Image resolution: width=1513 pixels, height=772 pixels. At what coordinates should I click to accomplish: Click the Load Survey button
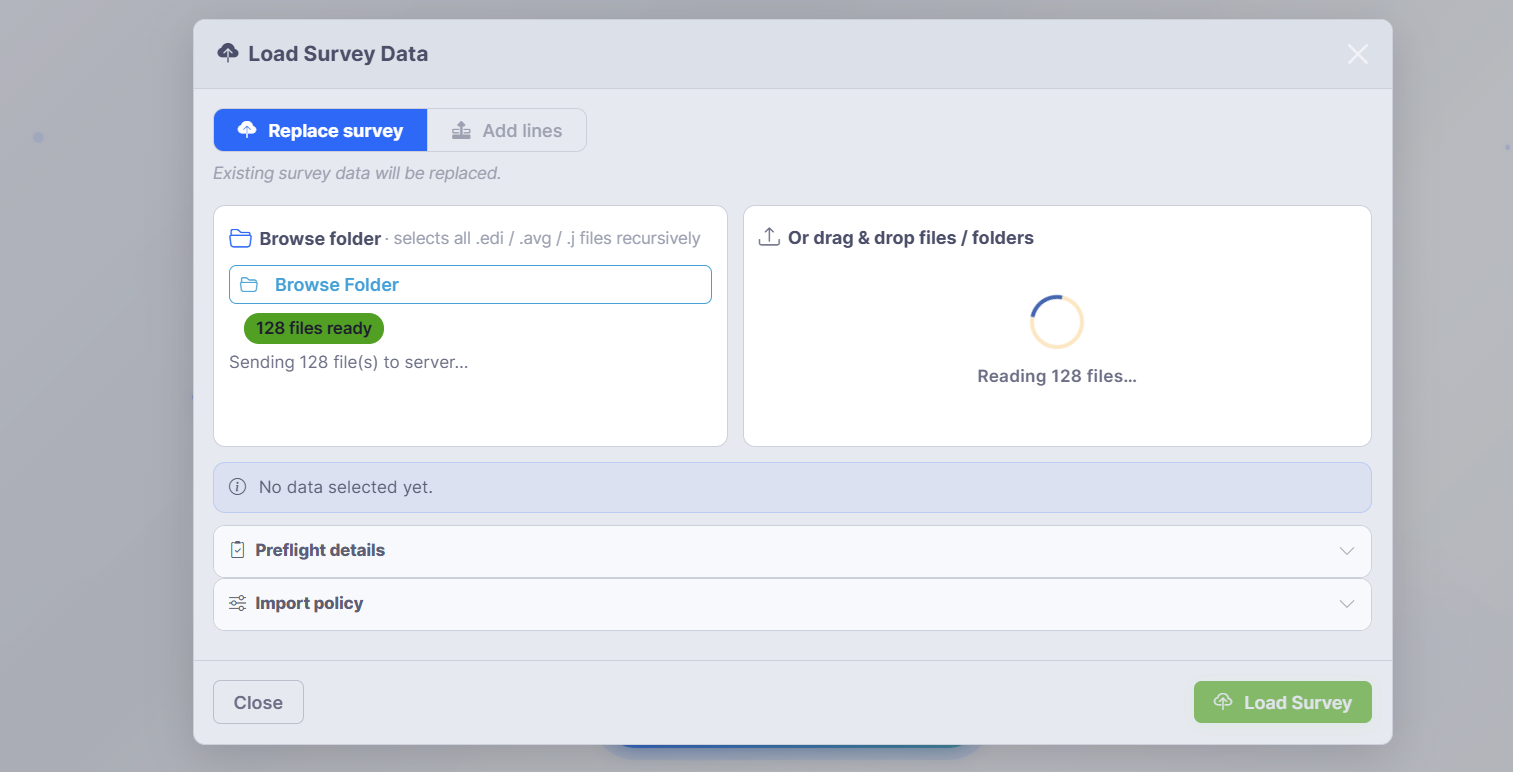tap(1282, 702)
